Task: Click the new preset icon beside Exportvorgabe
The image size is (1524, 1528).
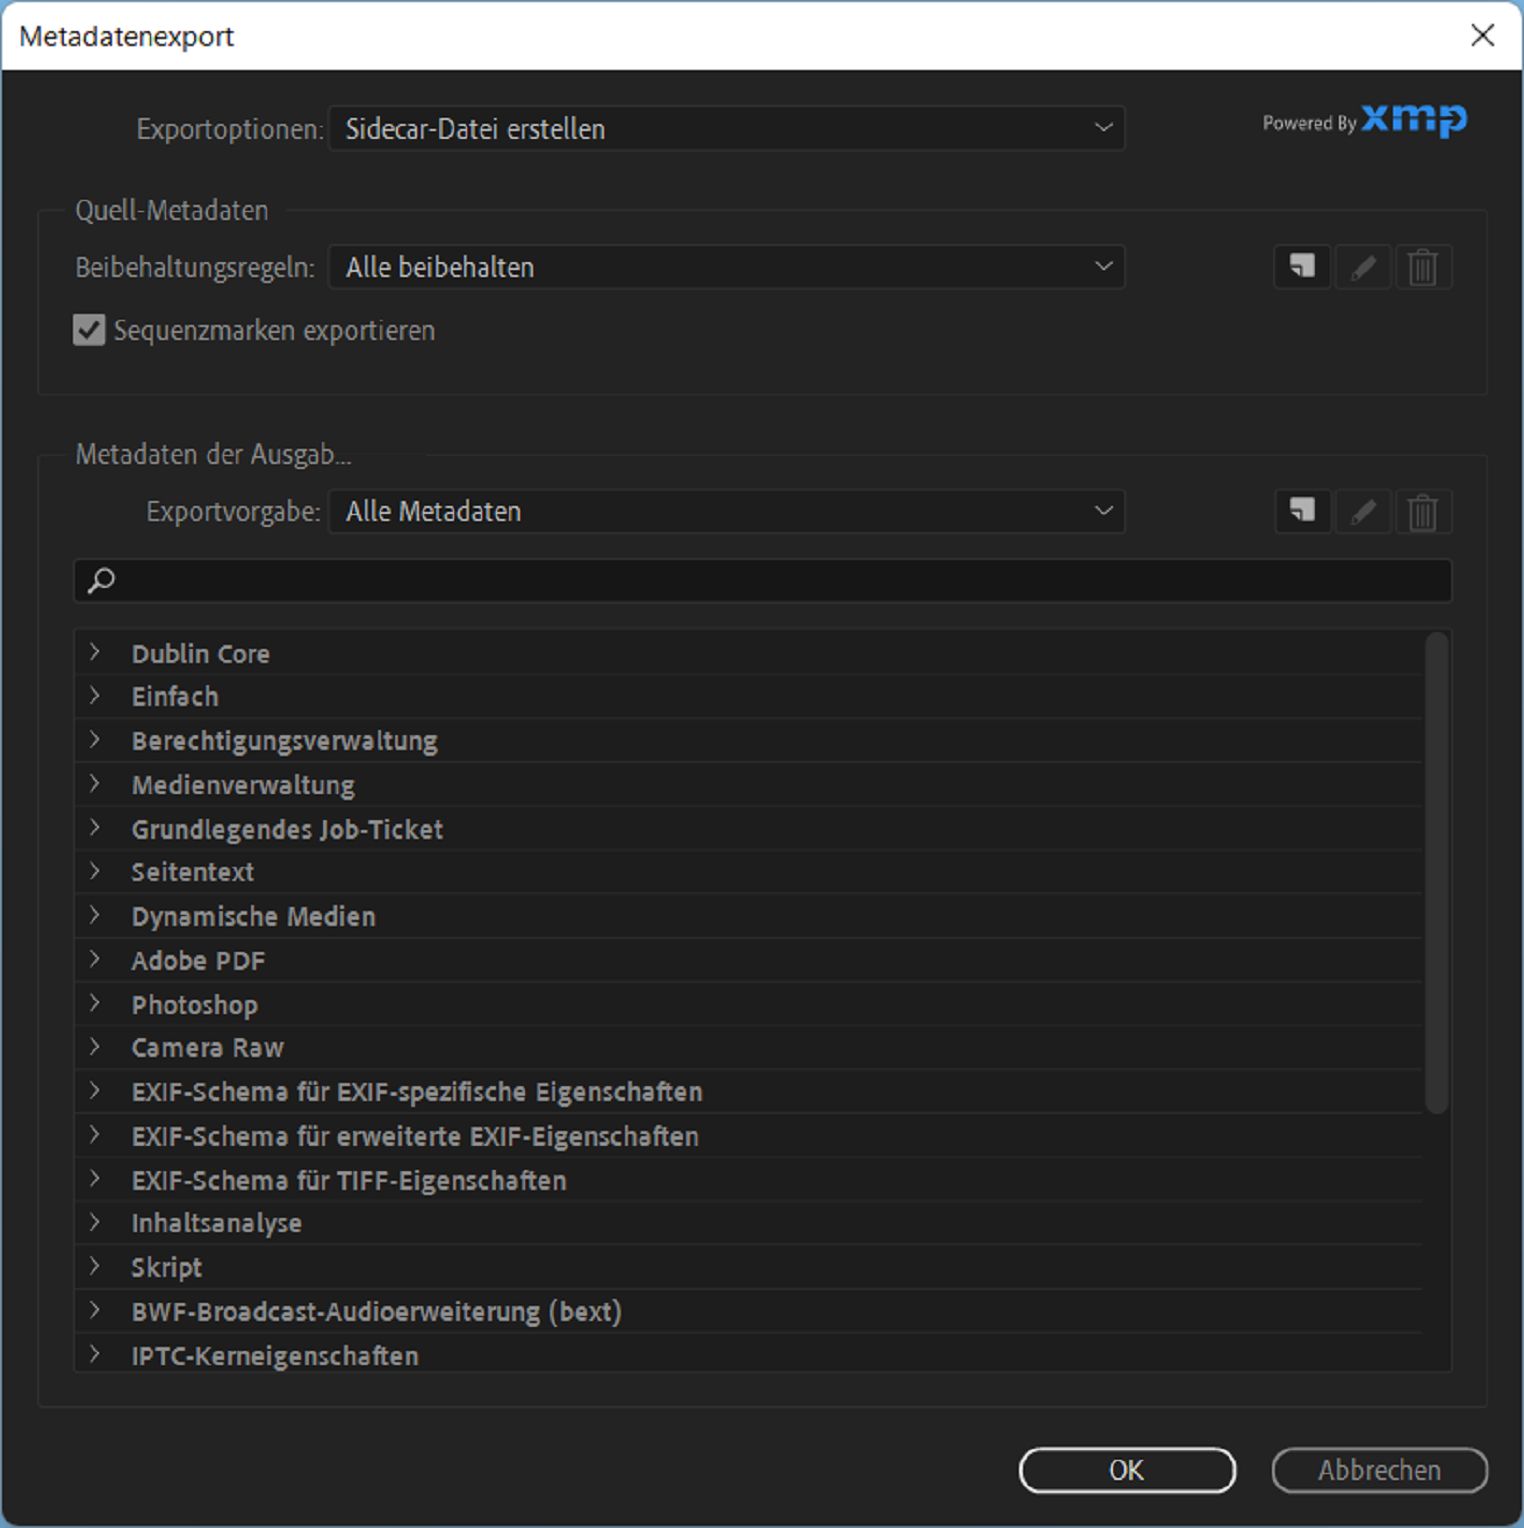Action: [1301, 511]
